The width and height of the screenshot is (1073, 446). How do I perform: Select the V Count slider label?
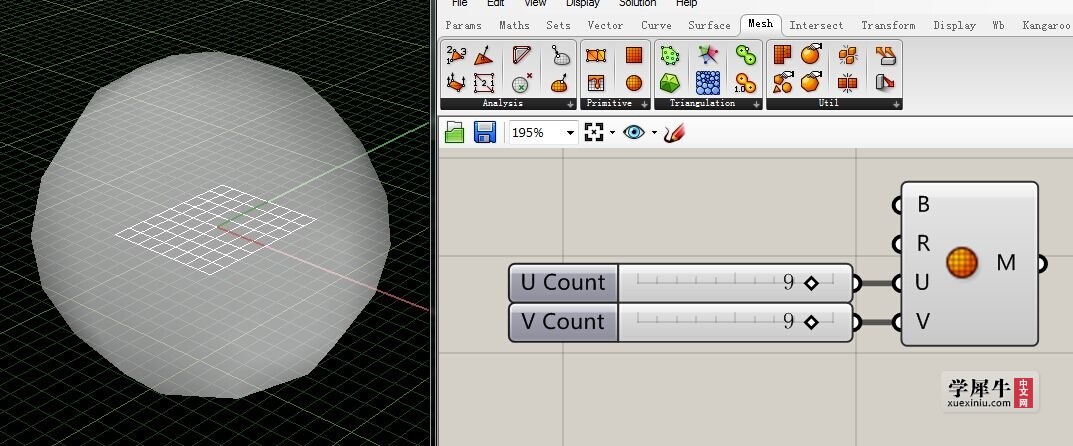[563, 322]
